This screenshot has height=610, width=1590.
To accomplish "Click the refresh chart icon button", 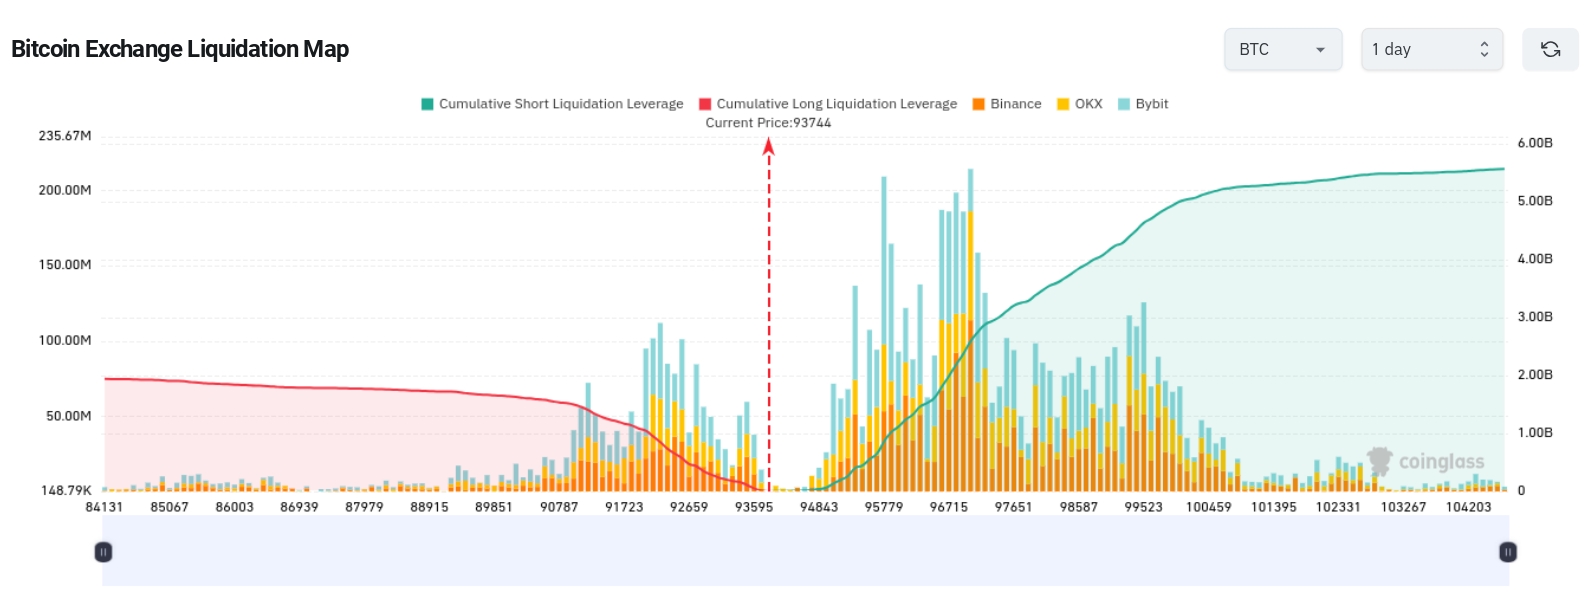I will pos(1550,49).
